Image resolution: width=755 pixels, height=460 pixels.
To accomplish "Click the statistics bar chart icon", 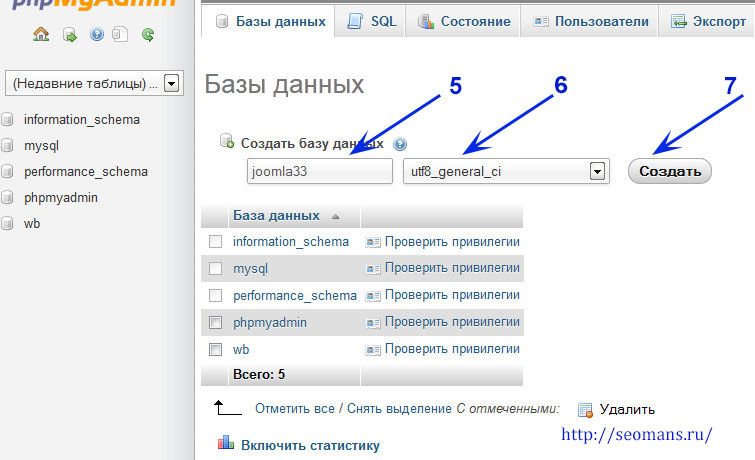I will (x=226, y=442).
